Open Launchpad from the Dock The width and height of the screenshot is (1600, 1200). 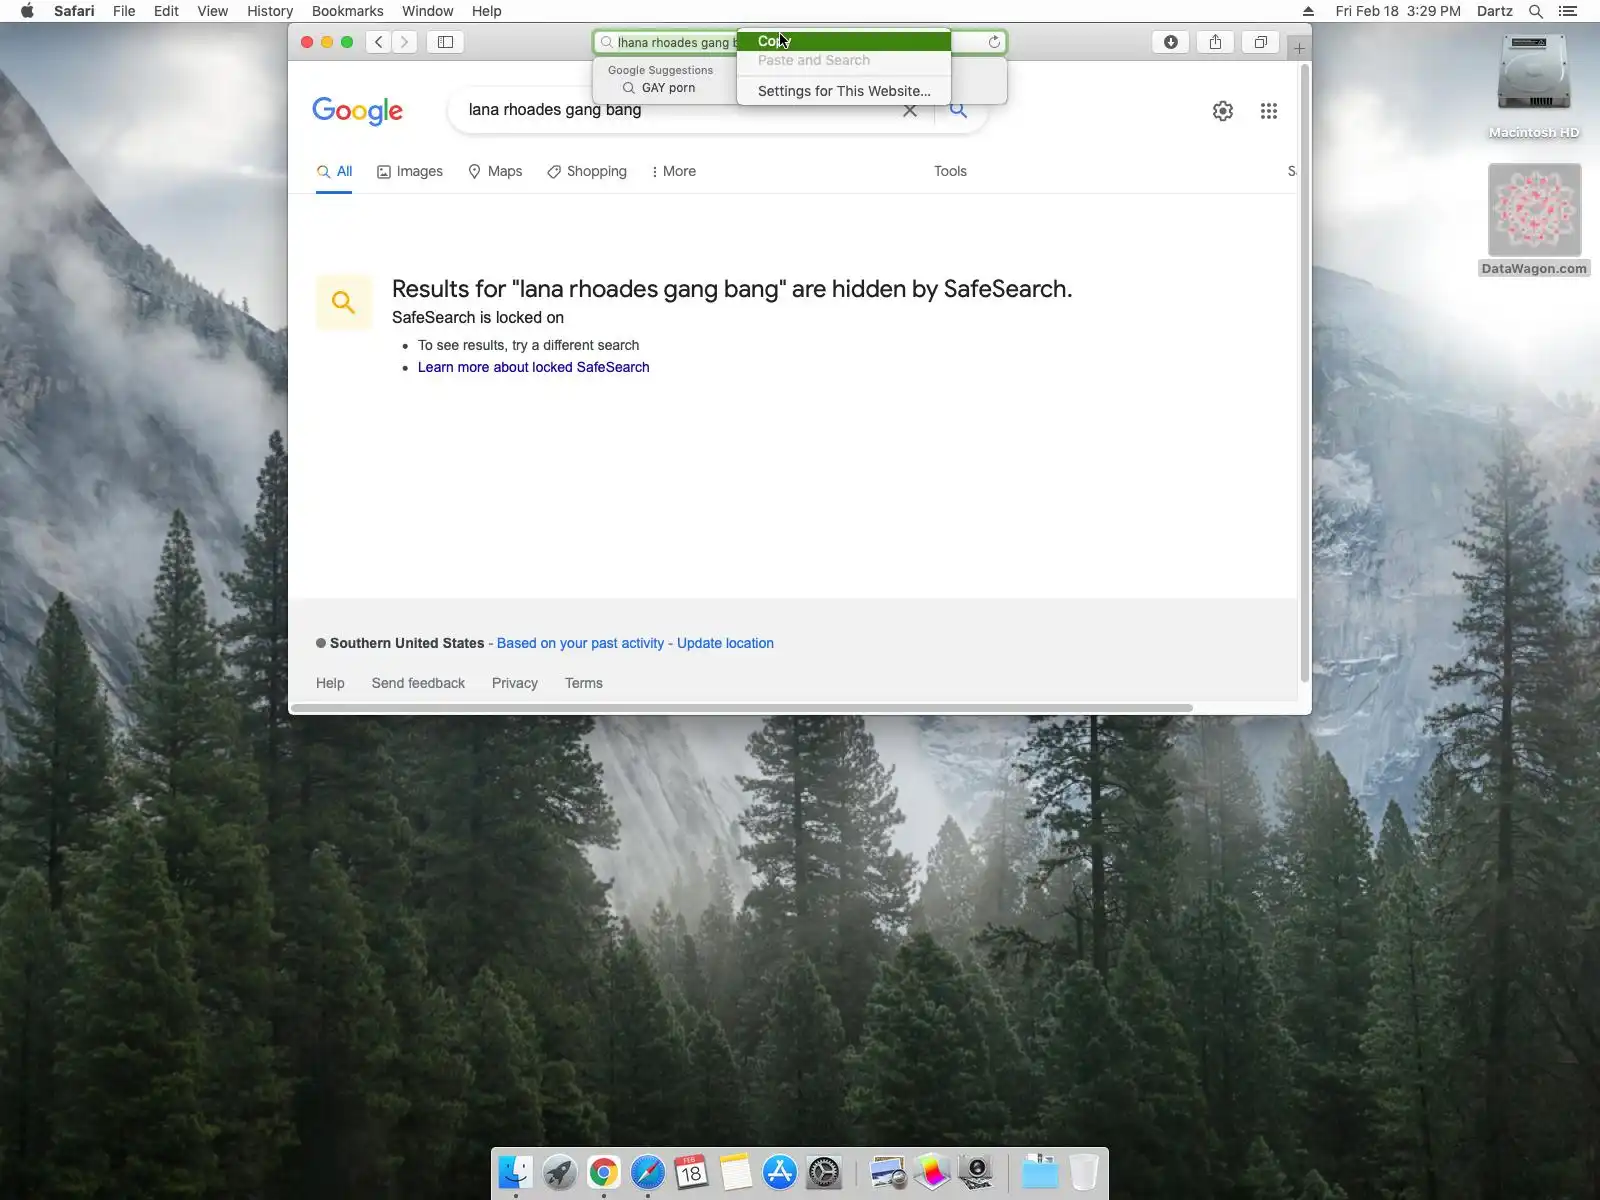pyautogui.click(x=559, y=1172)
